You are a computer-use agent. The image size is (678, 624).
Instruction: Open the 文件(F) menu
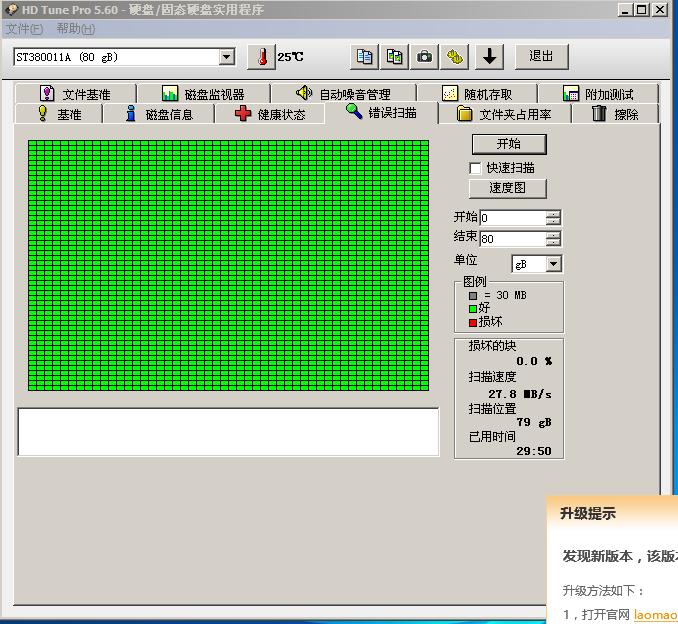point(24,29)
